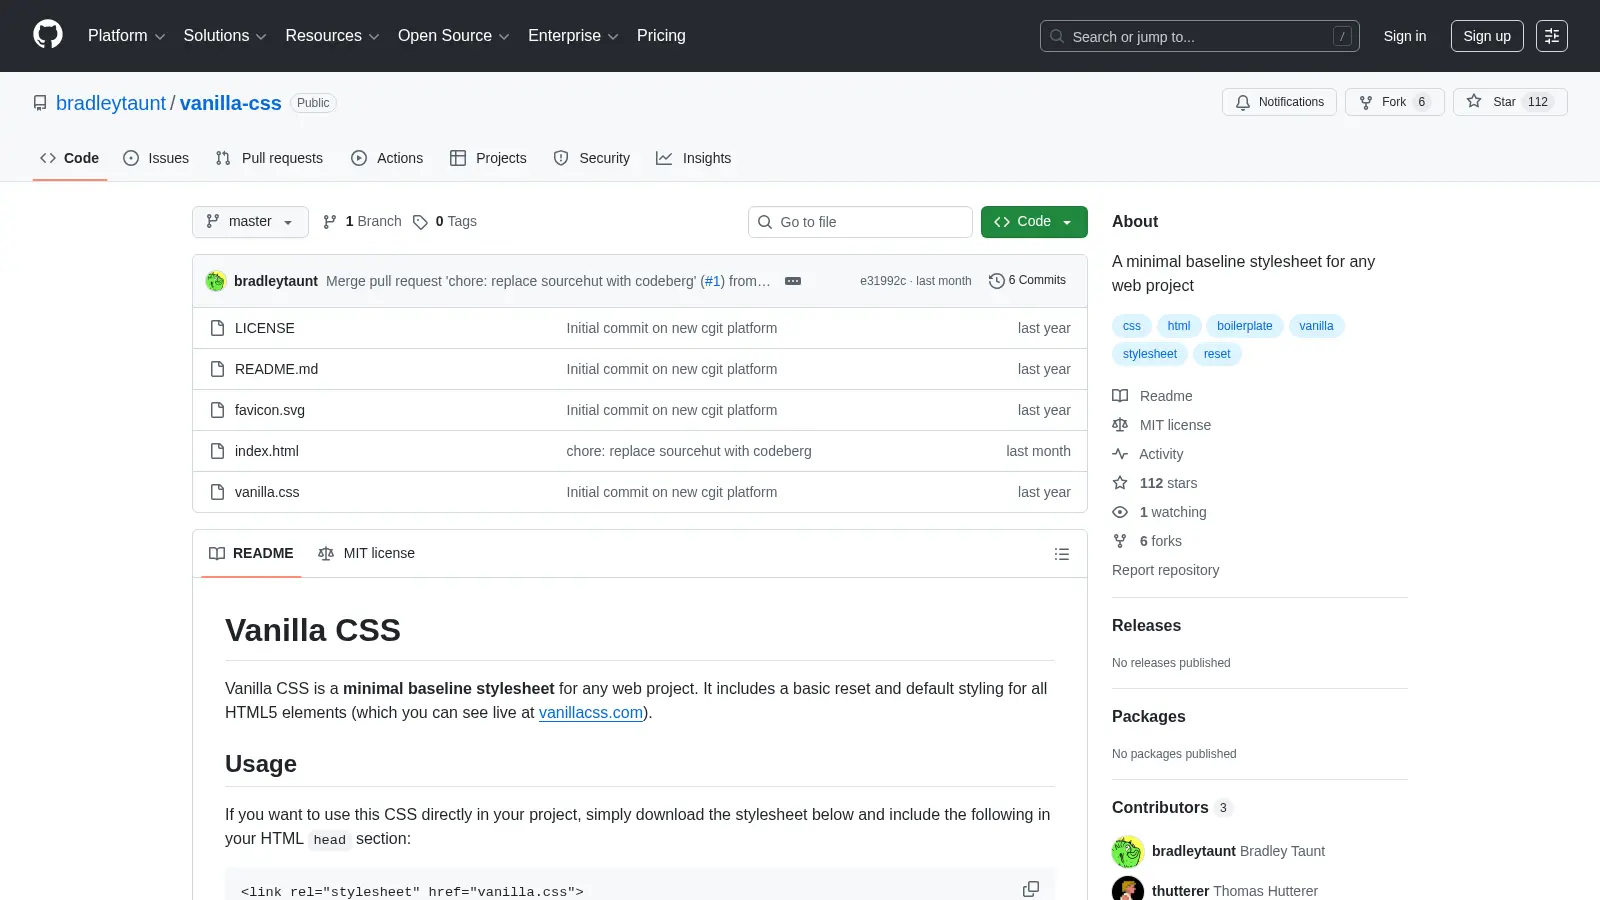Viewport: 1600px width, 900px height.
Task: Switch to the Insights tab
Action: [694, 158]
